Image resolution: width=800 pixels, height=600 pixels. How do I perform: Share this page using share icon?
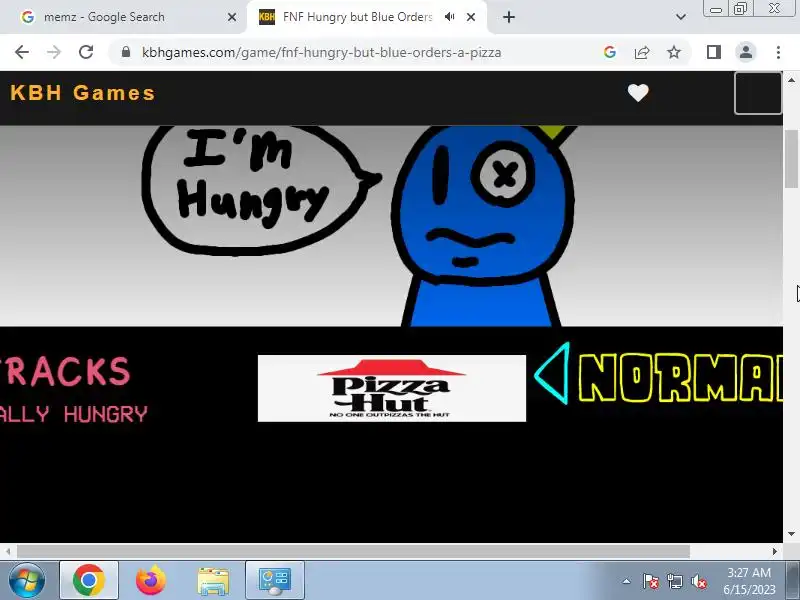click(642, 52)
